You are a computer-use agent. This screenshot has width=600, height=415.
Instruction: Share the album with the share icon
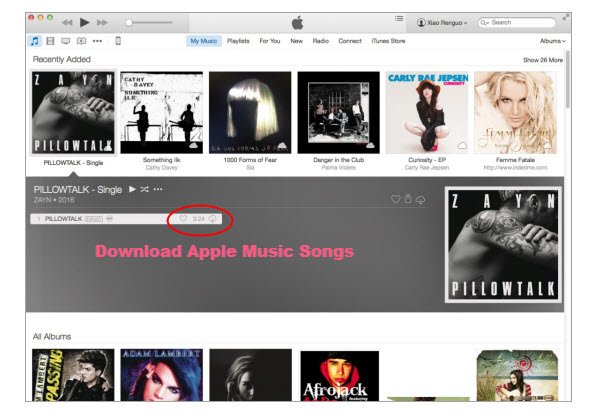(408, 199)
